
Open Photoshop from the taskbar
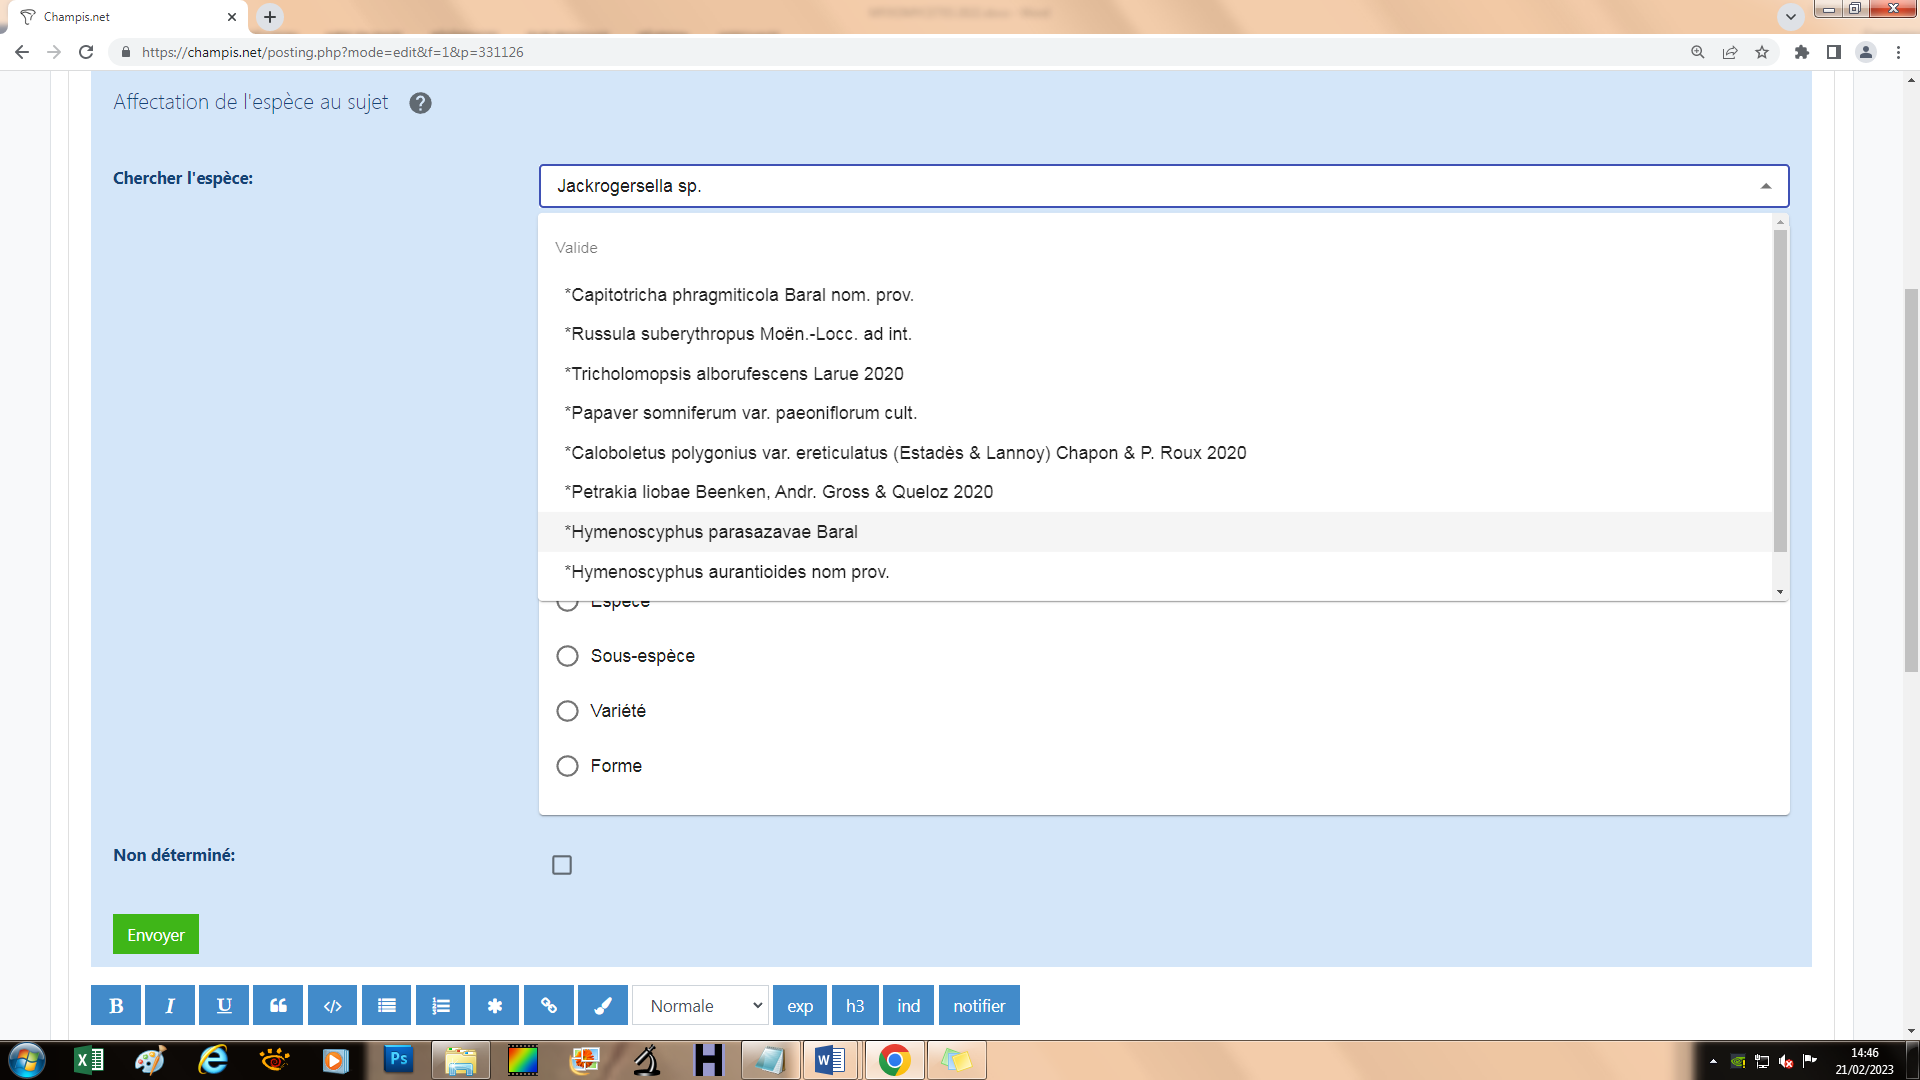click(398, 1060)
